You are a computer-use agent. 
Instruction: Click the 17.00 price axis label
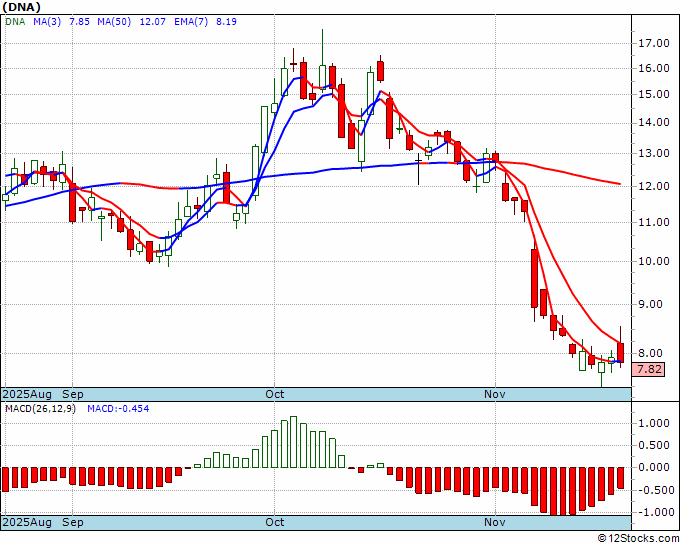tap(654, 43)
